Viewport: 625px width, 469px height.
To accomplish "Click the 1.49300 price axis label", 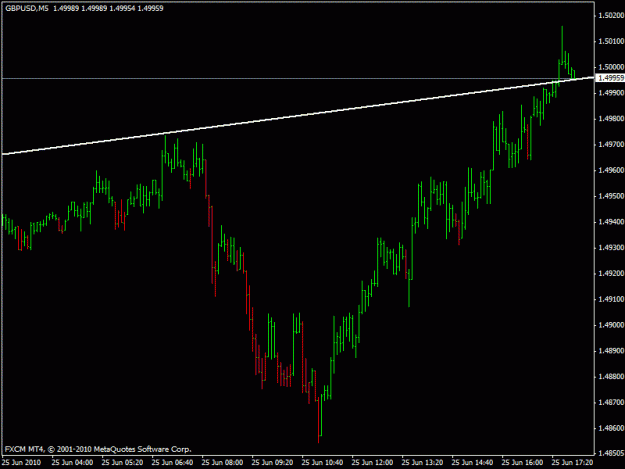I will pos(611,248).
